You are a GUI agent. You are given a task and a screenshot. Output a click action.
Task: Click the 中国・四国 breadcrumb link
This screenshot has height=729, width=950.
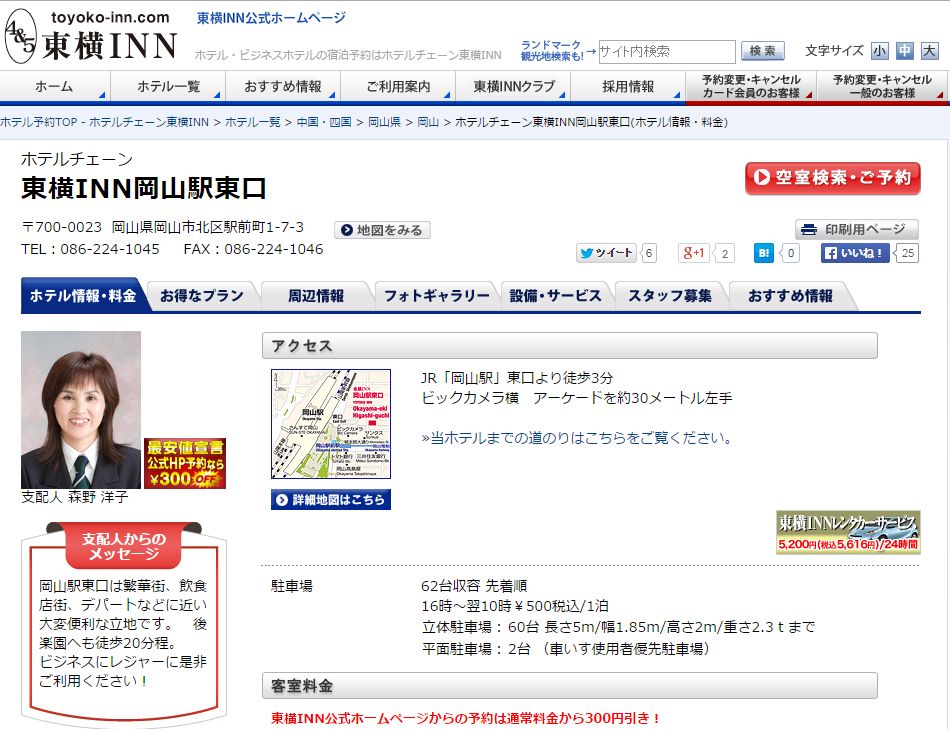click(324, 122)
